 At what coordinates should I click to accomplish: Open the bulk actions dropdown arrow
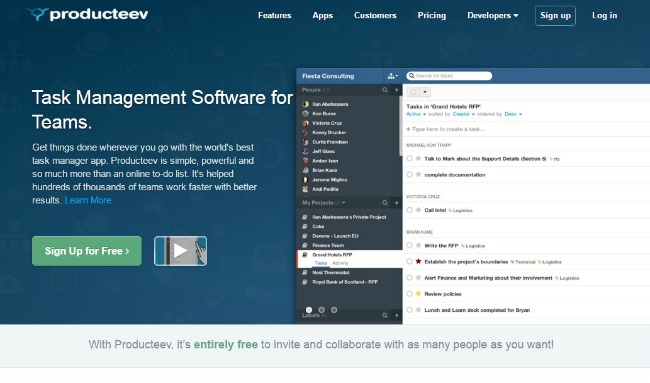click(x=425, y=92)
